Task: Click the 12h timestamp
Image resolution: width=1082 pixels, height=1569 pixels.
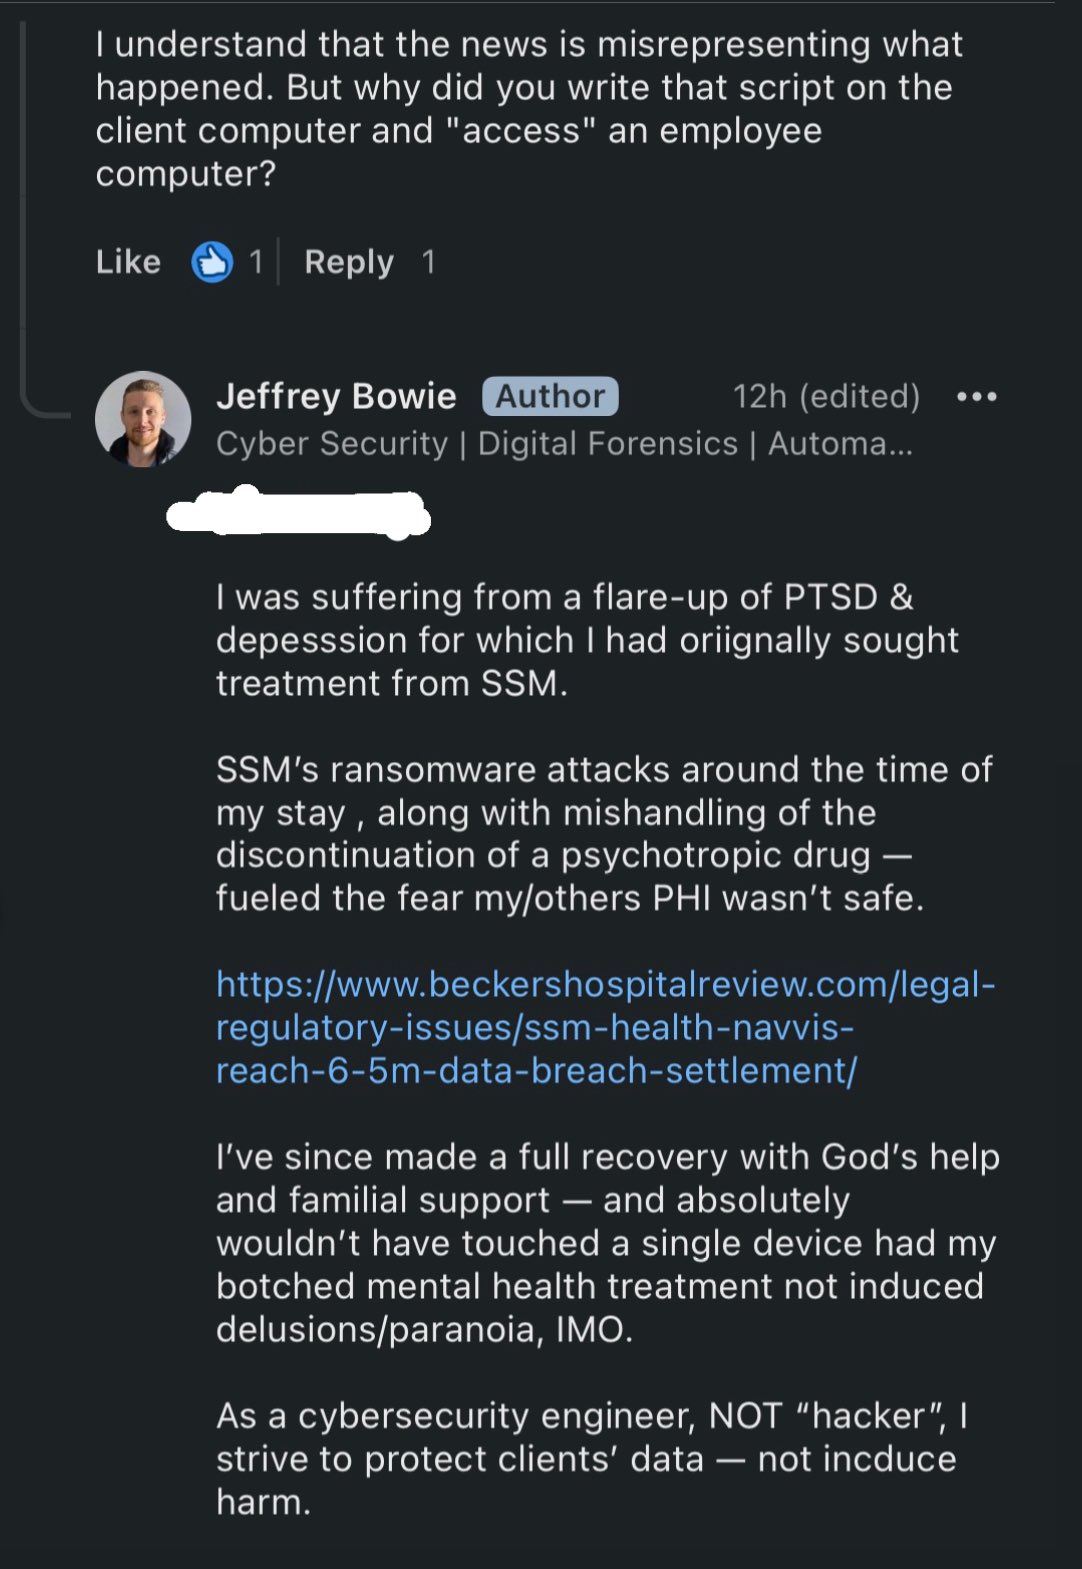Action: click(x=760, y=397)
